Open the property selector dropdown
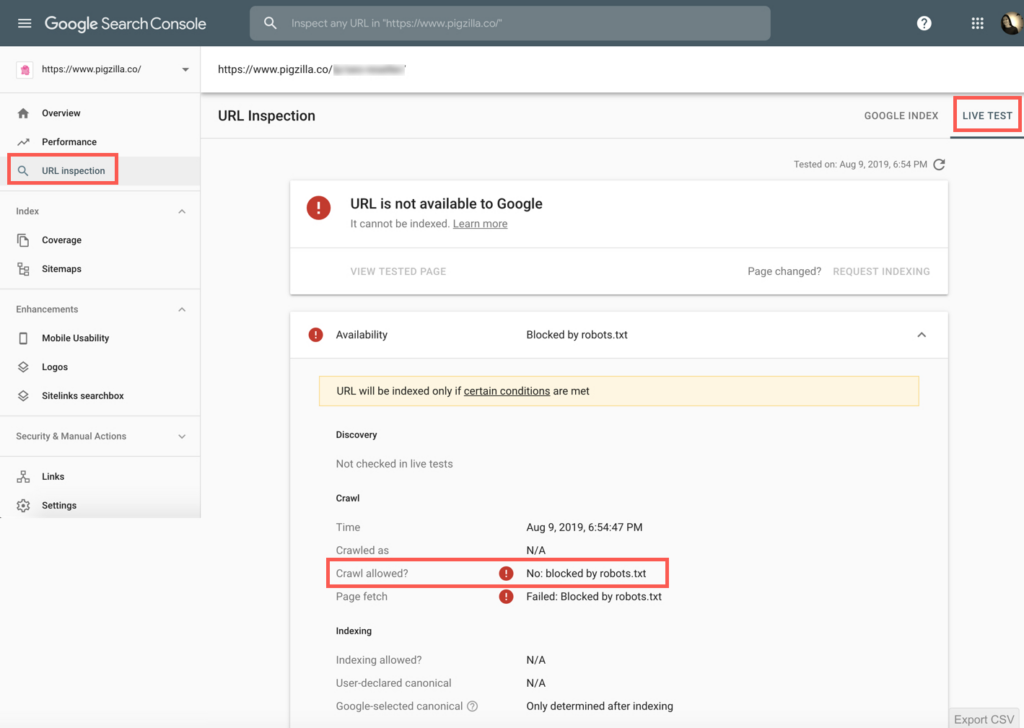The height and width of the screenshot is (728, 1024). [x=185, y=70]
